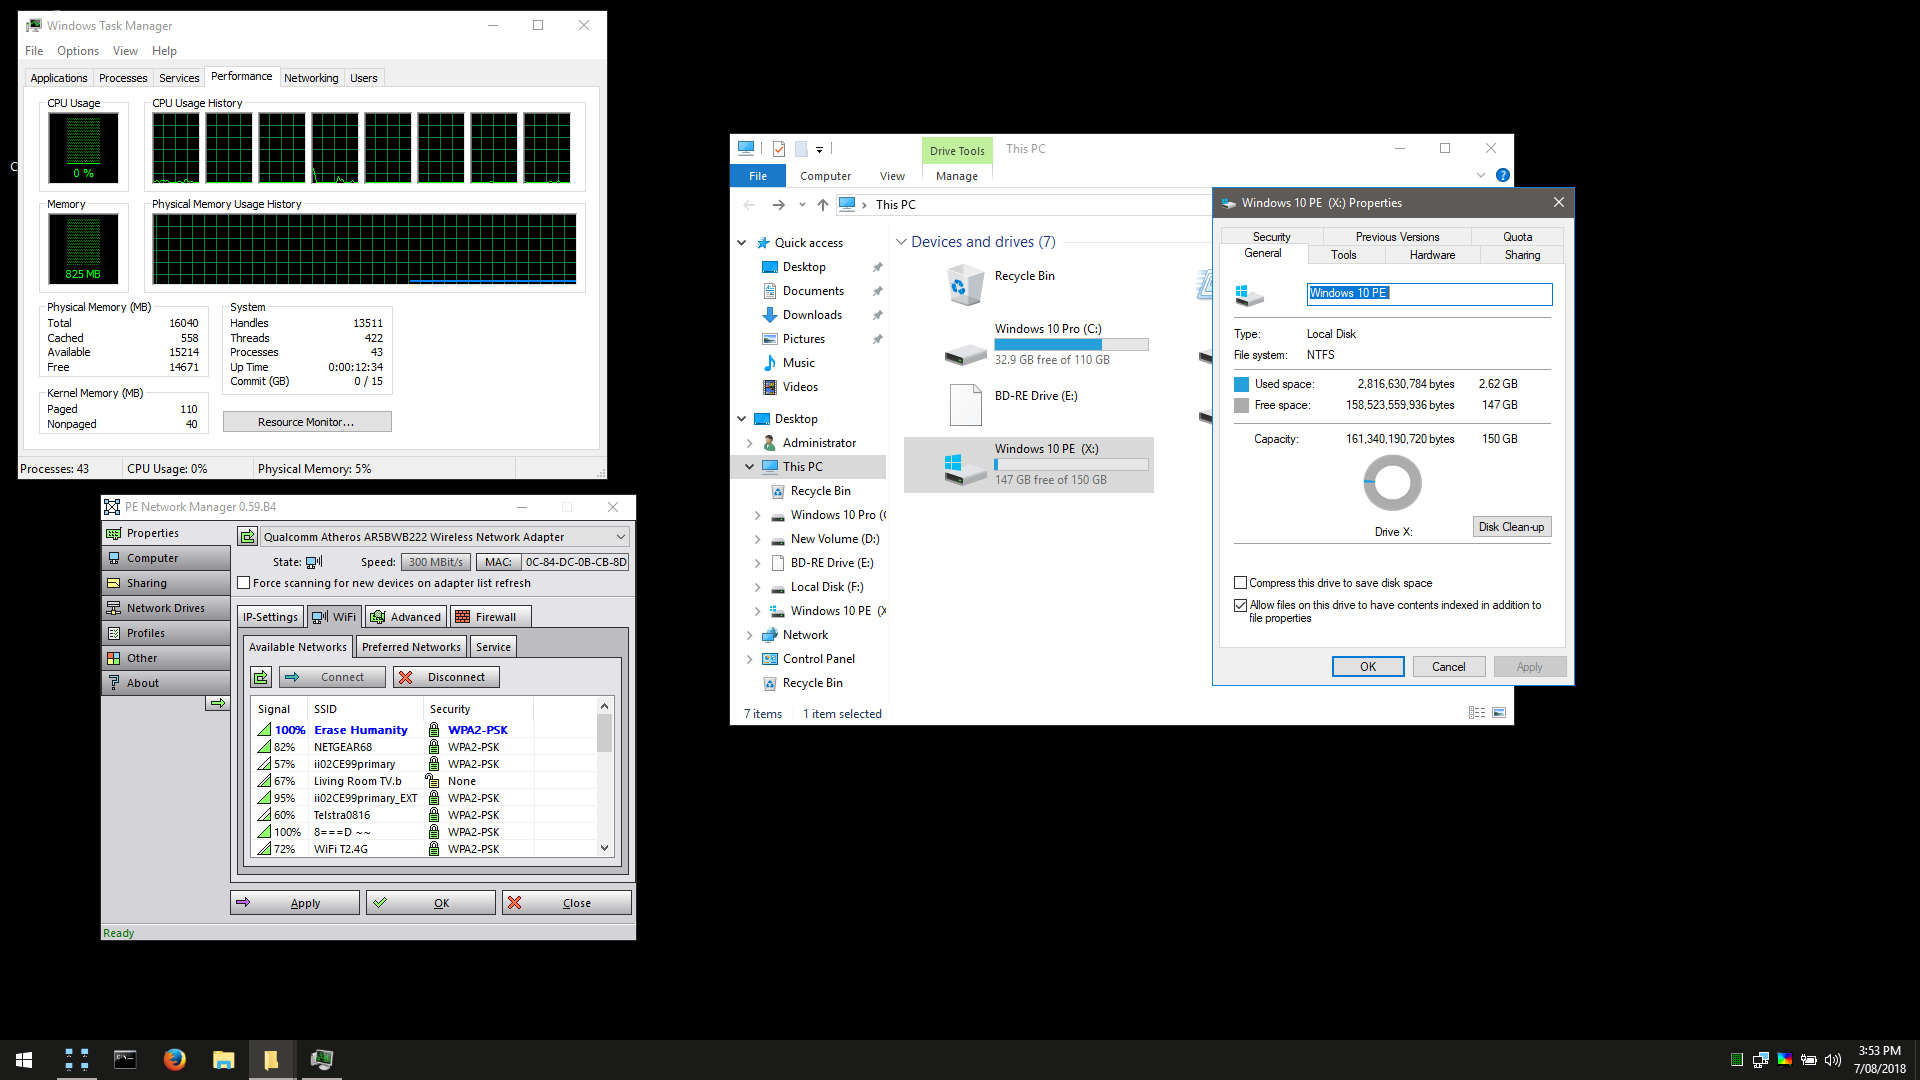Open the Explorer recent locations dropdown
Viewport: 1920px width, 1080px height.
click(802, 204)
